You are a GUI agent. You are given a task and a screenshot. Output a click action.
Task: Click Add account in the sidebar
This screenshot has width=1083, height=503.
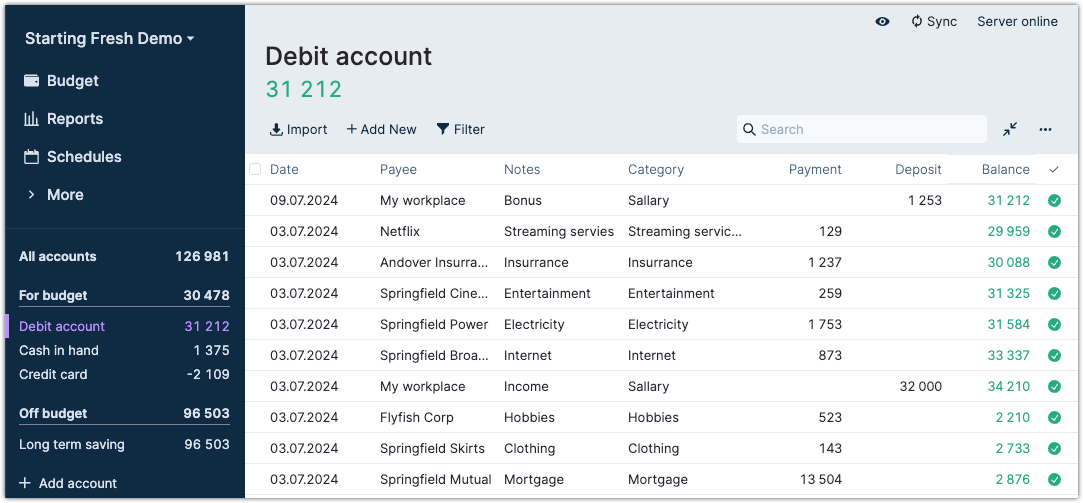click(68, 483)
